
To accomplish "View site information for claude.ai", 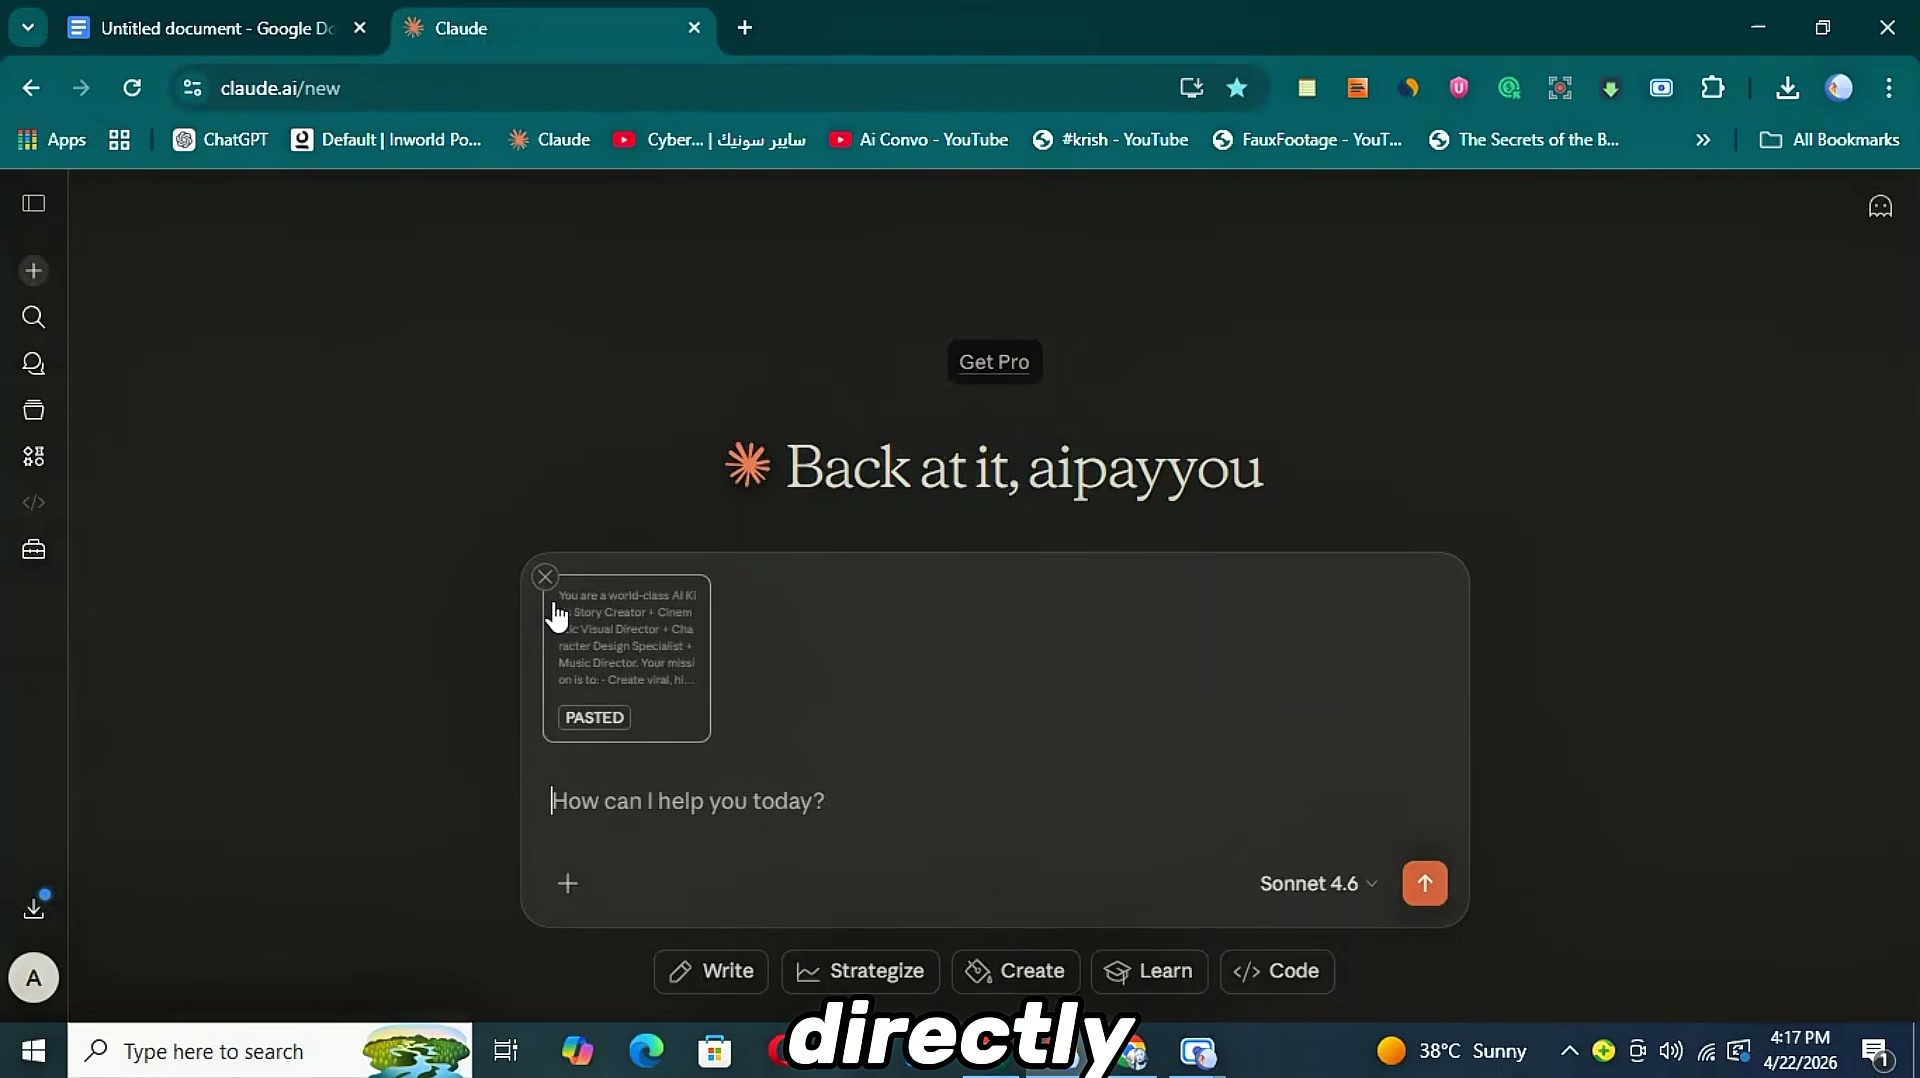I will (x=193, y=88).
